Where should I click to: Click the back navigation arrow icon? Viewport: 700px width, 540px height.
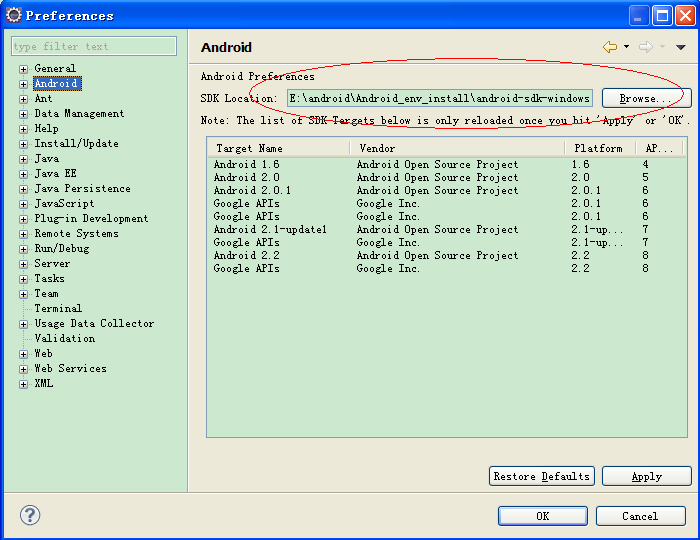[610, 47]
